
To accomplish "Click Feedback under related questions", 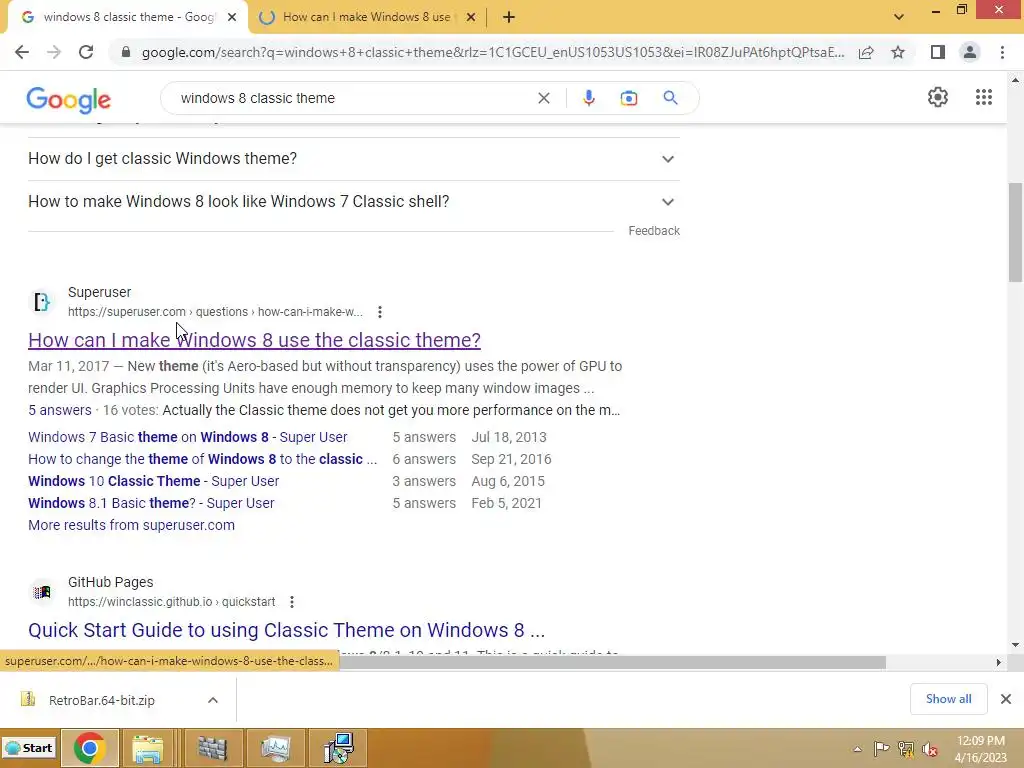I will pyautogui.click(x=654, y=231).
